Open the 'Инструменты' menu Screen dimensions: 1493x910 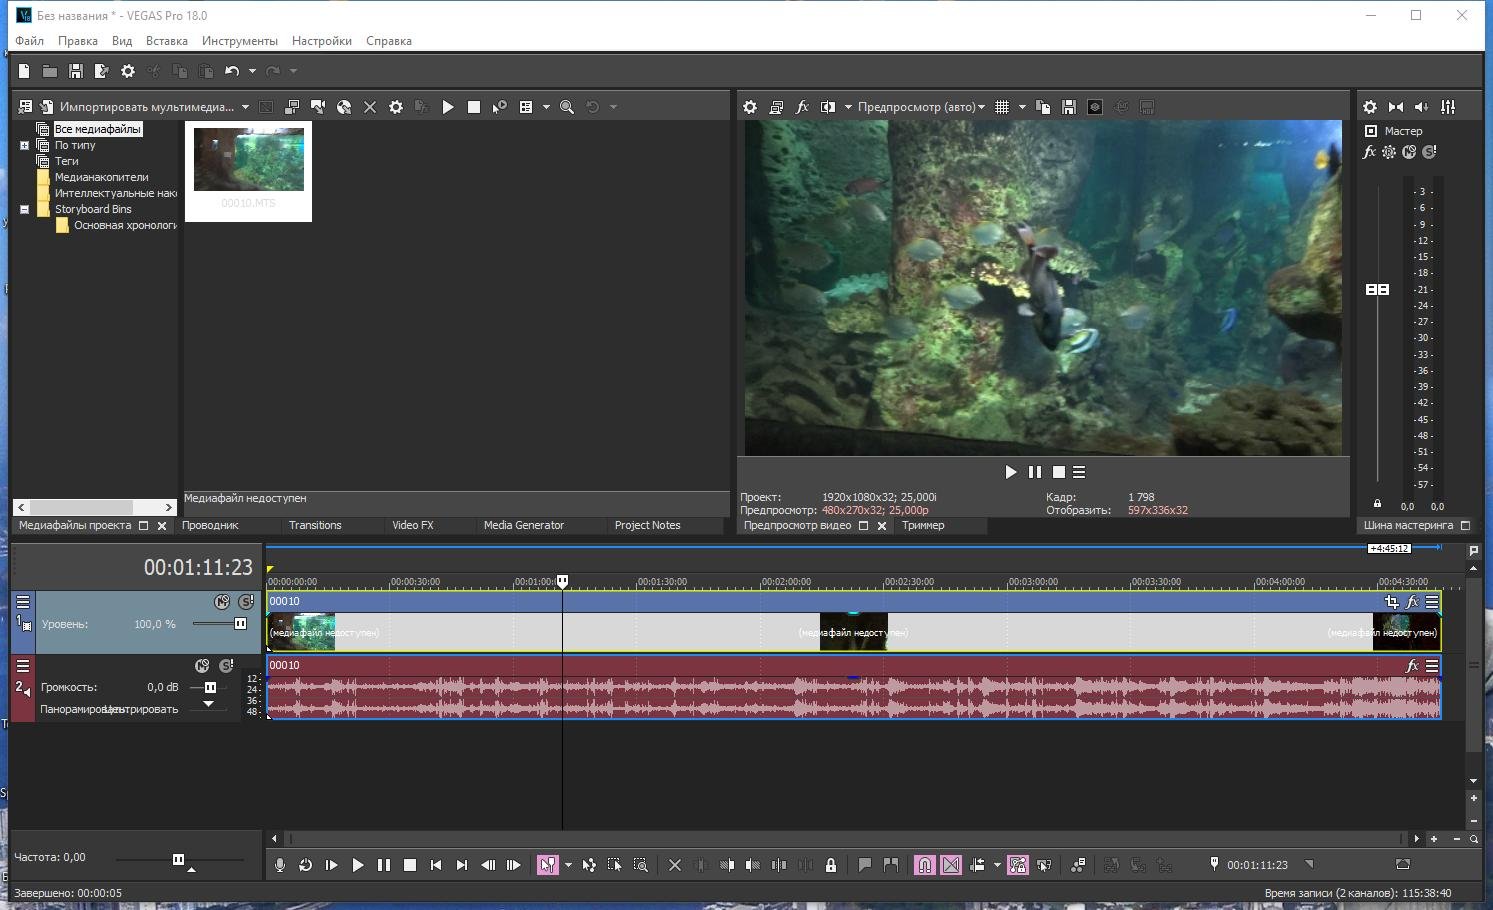click(239, 41)
